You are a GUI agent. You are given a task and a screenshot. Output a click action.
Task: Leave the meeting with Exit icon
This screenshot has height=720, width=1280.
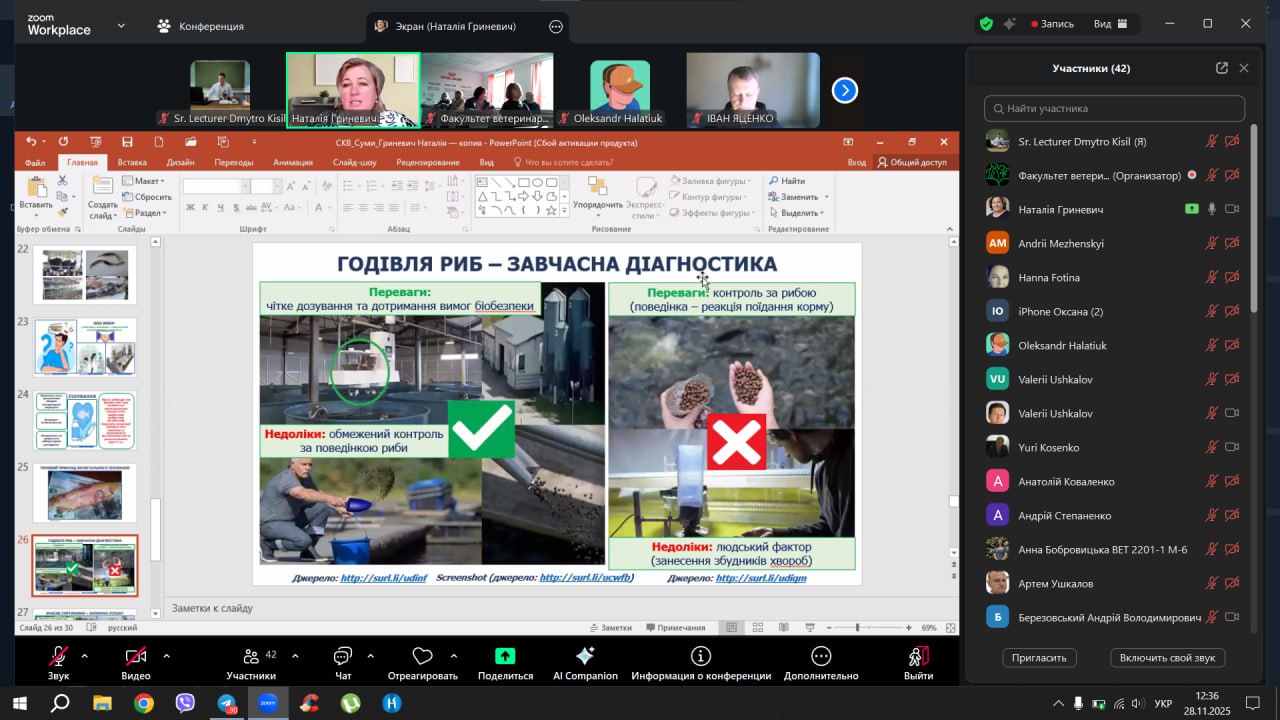tap(918, 656)
